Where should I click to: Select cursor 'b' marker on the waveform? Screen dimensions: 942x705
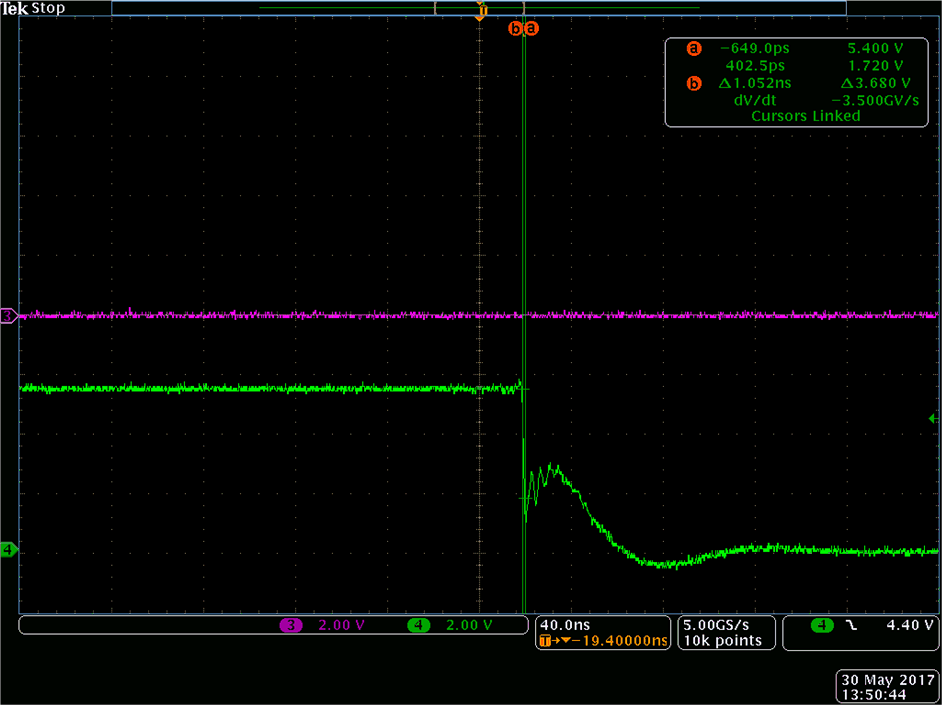(x=516, y=29)
